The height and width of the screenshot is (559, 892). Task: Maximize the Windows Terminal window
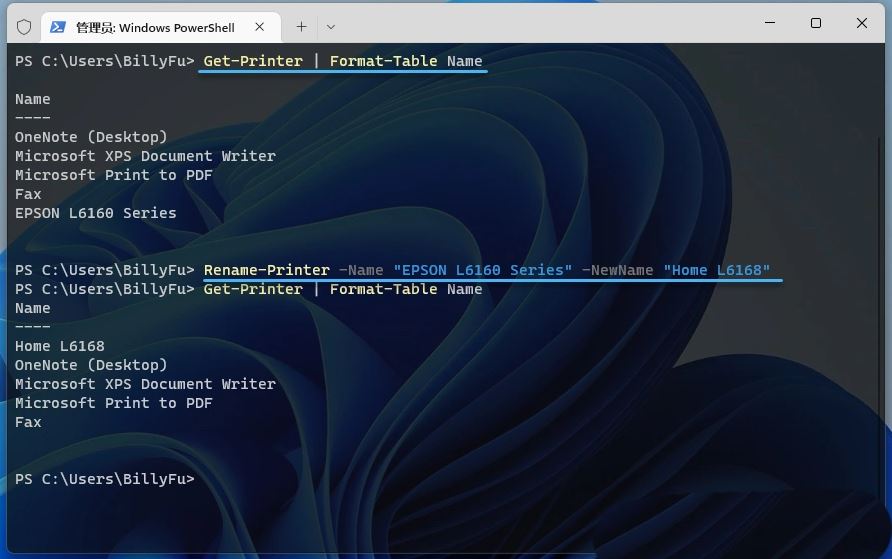(816, 23)
